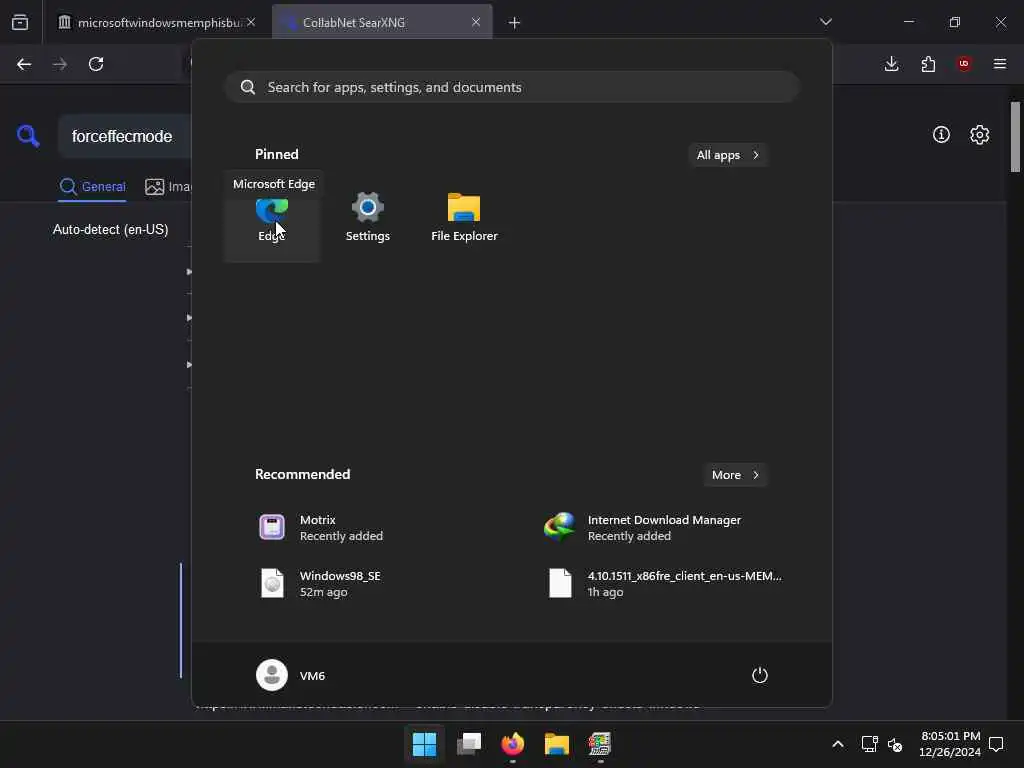Switch to Firefox on the taskbar
Image resolution: width=1024 pixels, height=768 pixels.
(x=513, y=743)
